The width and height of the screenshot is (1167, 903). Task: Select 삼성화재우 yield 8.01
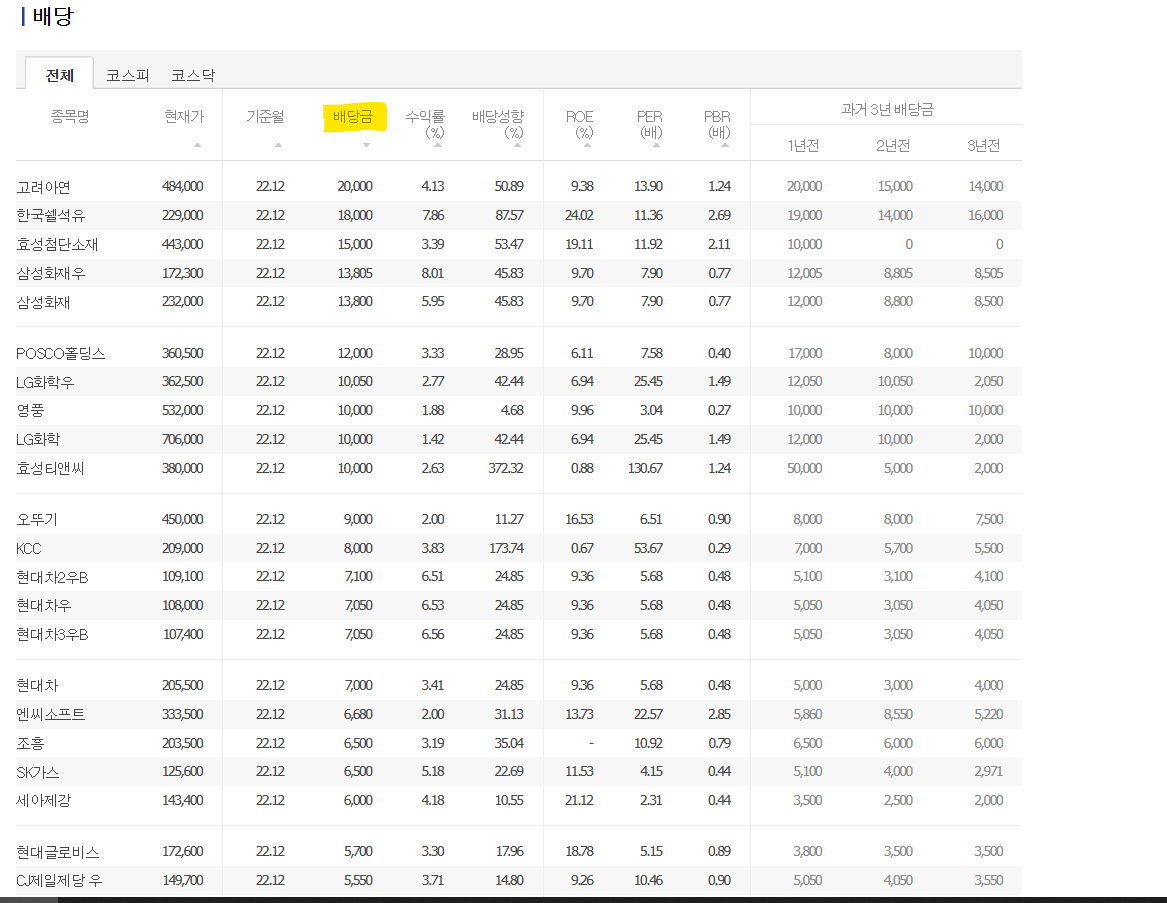point(432,273)
